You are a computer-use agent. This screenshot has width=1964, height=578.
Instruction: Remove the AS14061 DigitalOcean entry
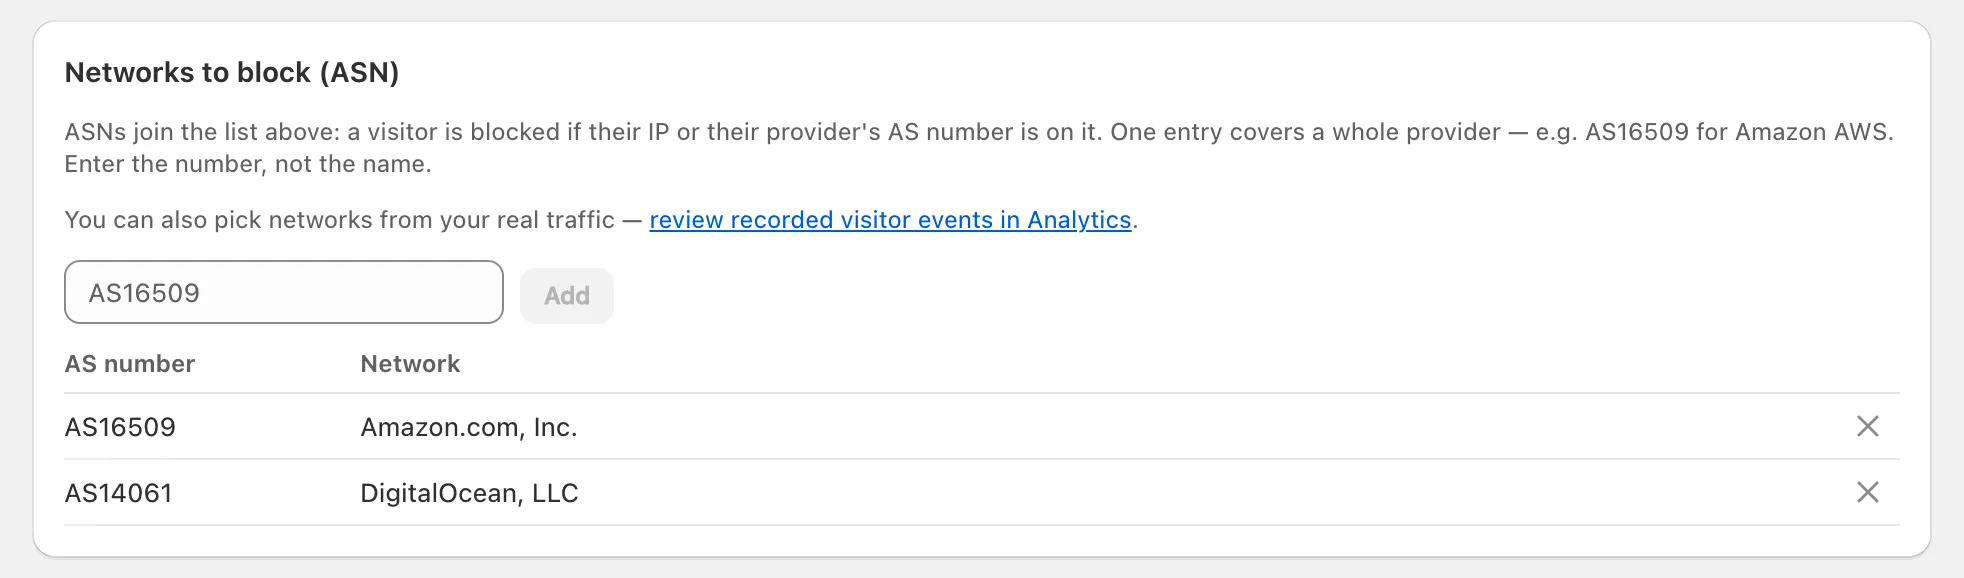[1867, 493]
